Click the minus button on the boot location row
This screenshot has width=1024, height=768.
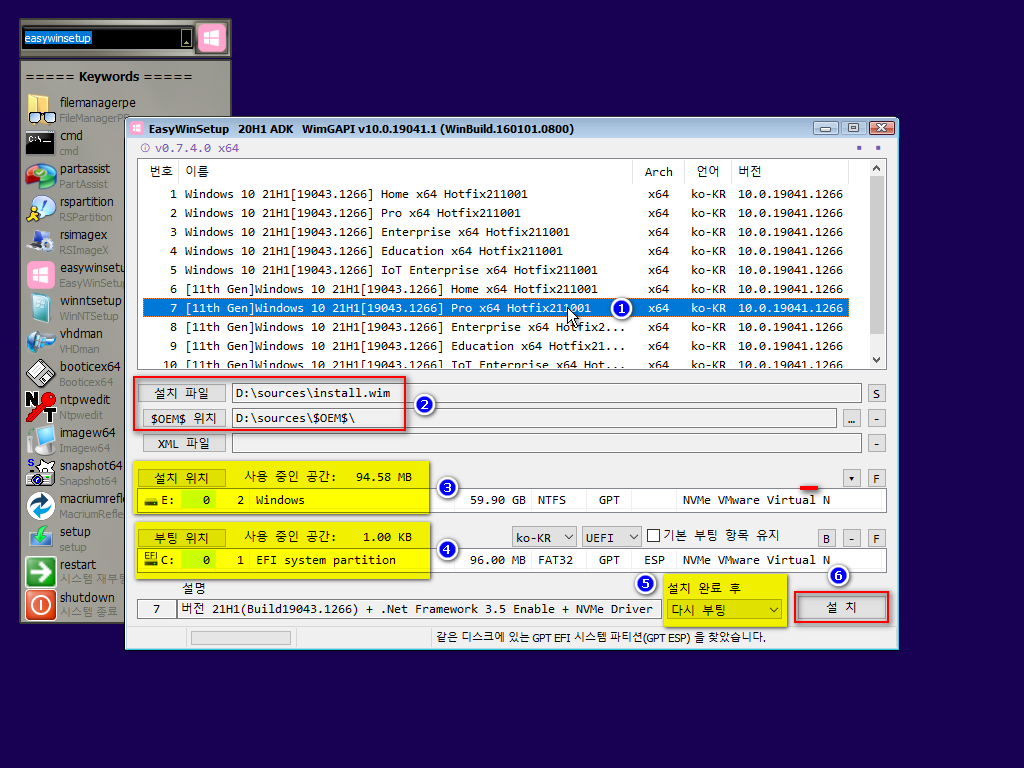pyautogui.click(x=851, y=539)
